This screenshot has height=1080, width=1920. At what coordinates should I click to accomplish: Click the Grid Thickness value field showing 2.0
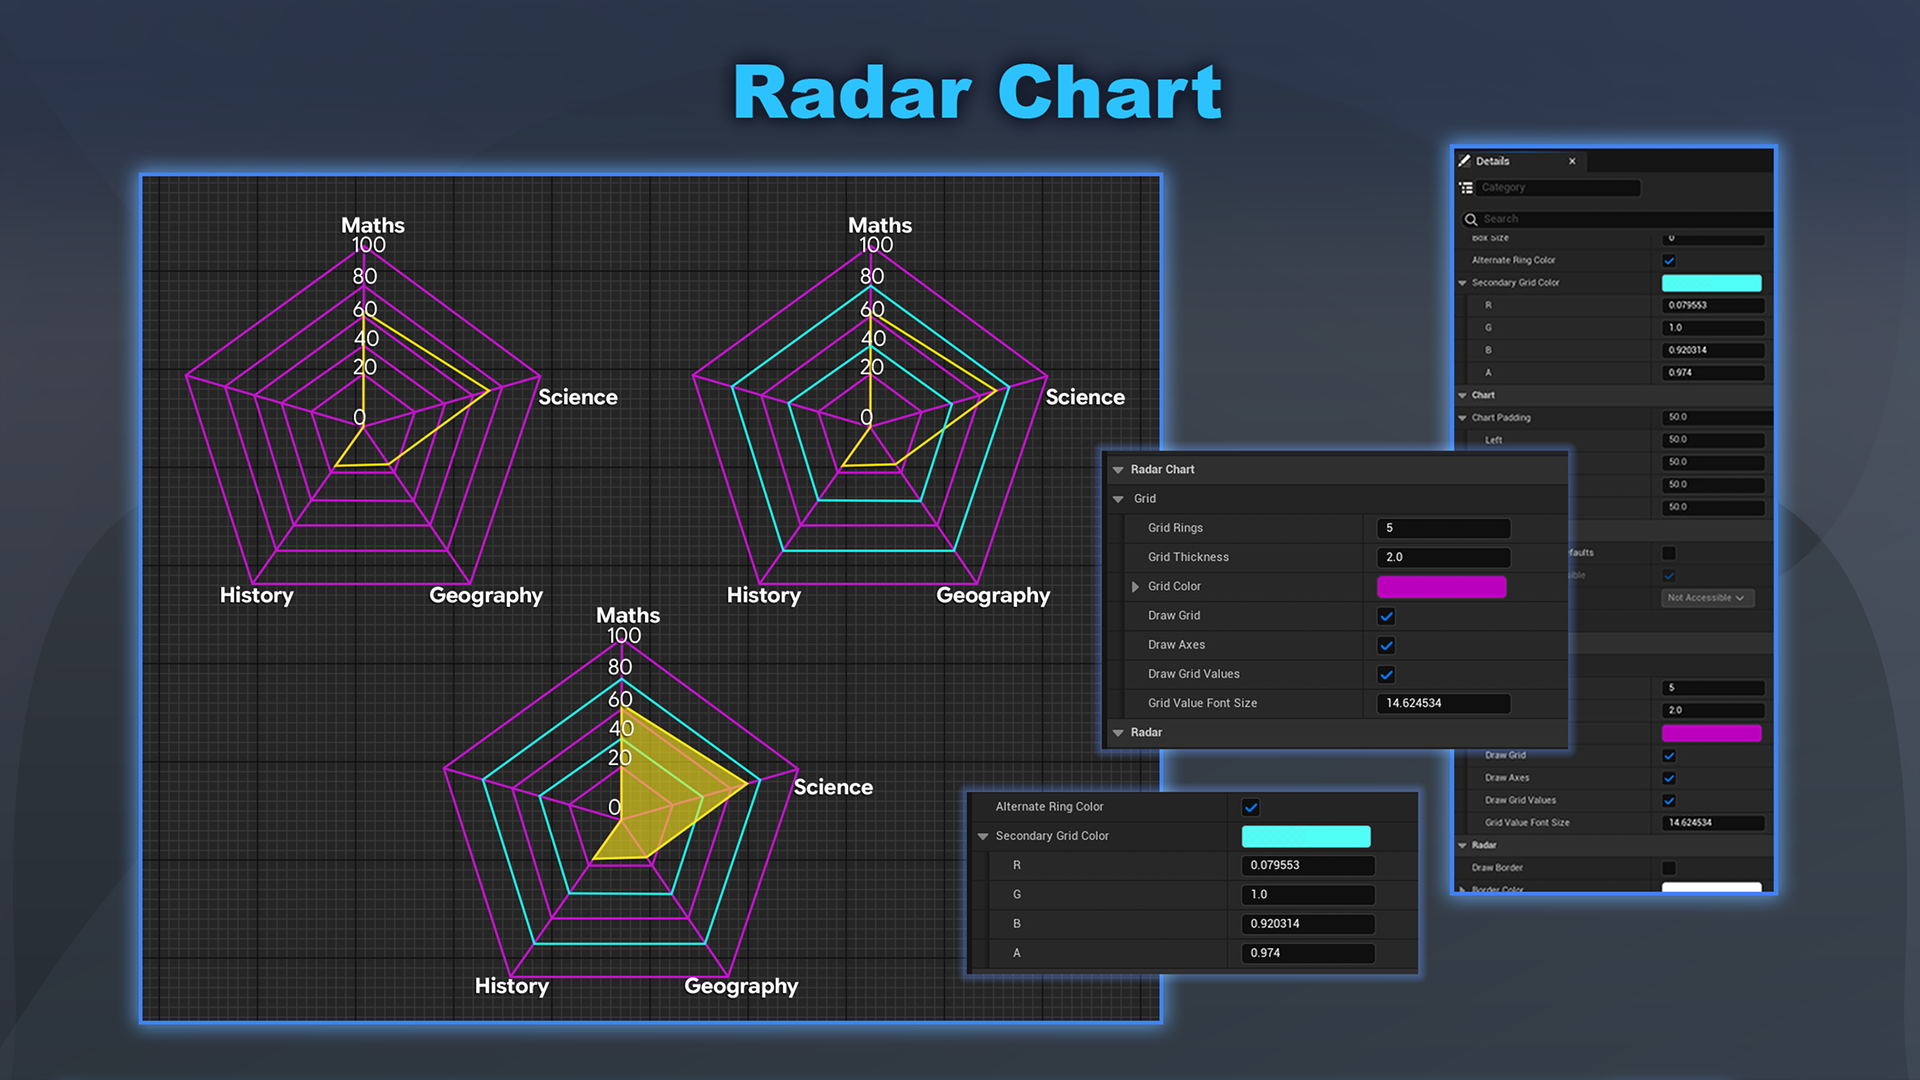click(x=1443, y=557)
